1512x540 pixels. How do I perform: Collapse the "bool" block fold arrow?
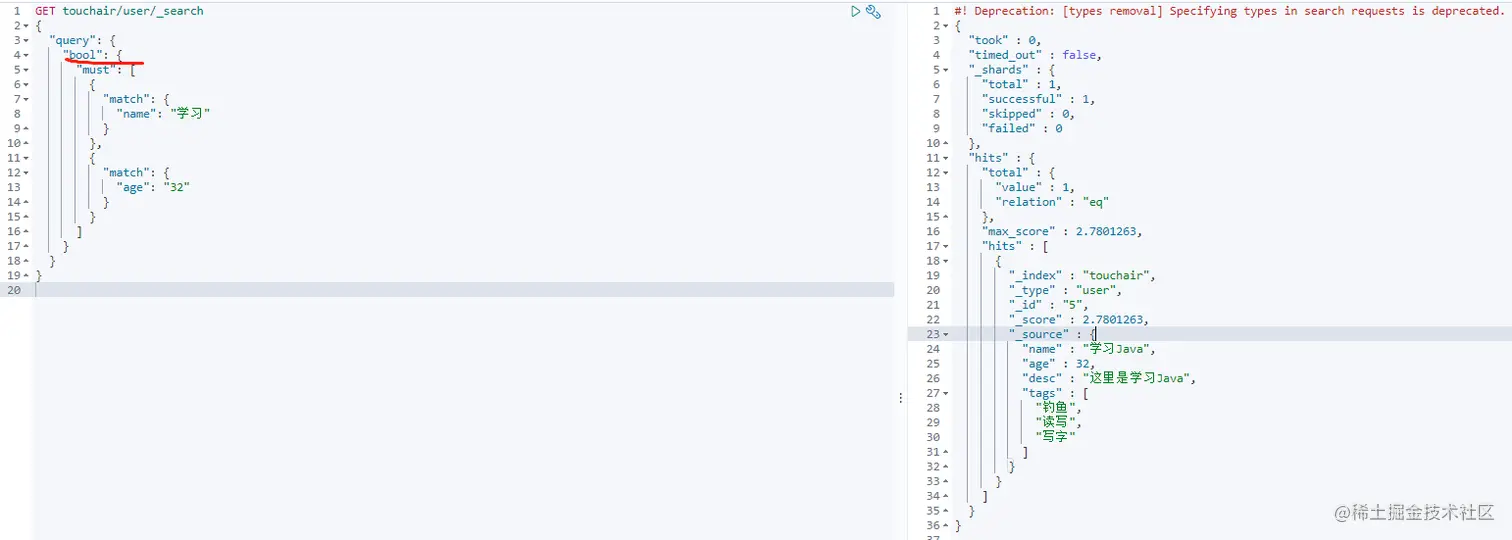click(26, 55)
